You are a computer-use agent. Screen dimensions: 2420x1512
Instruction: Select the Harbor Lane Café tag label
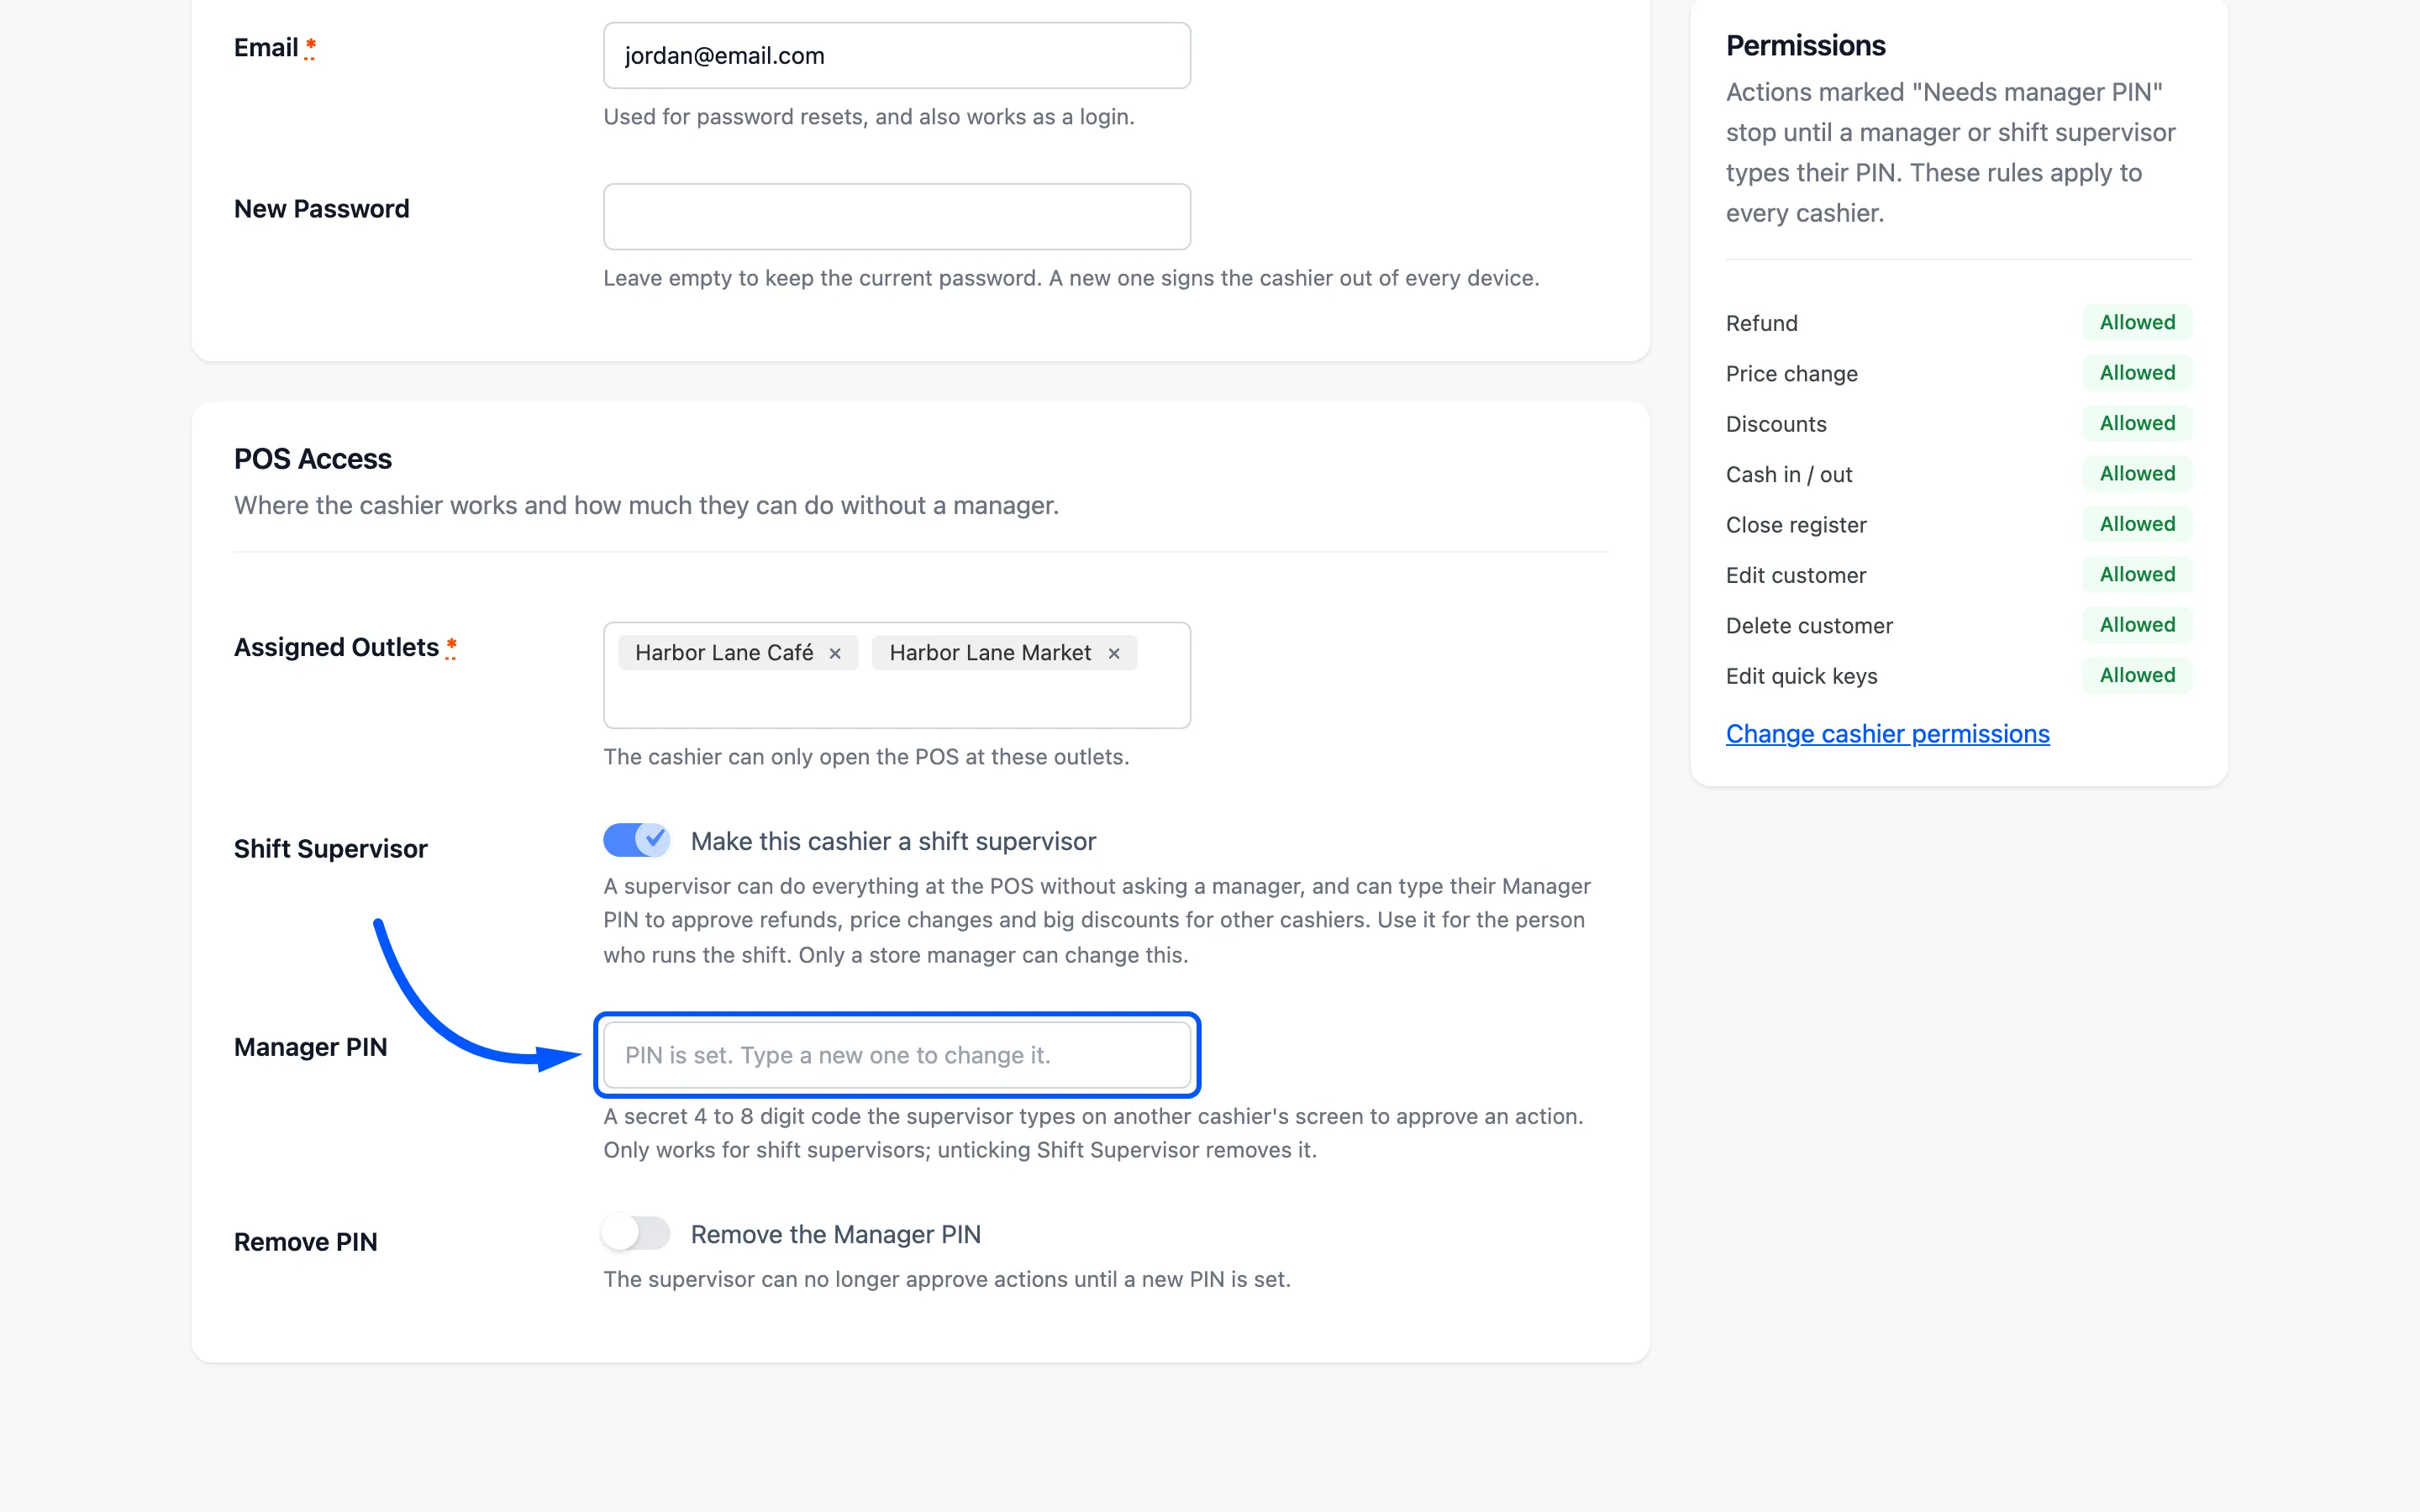(x=724, y=653)
